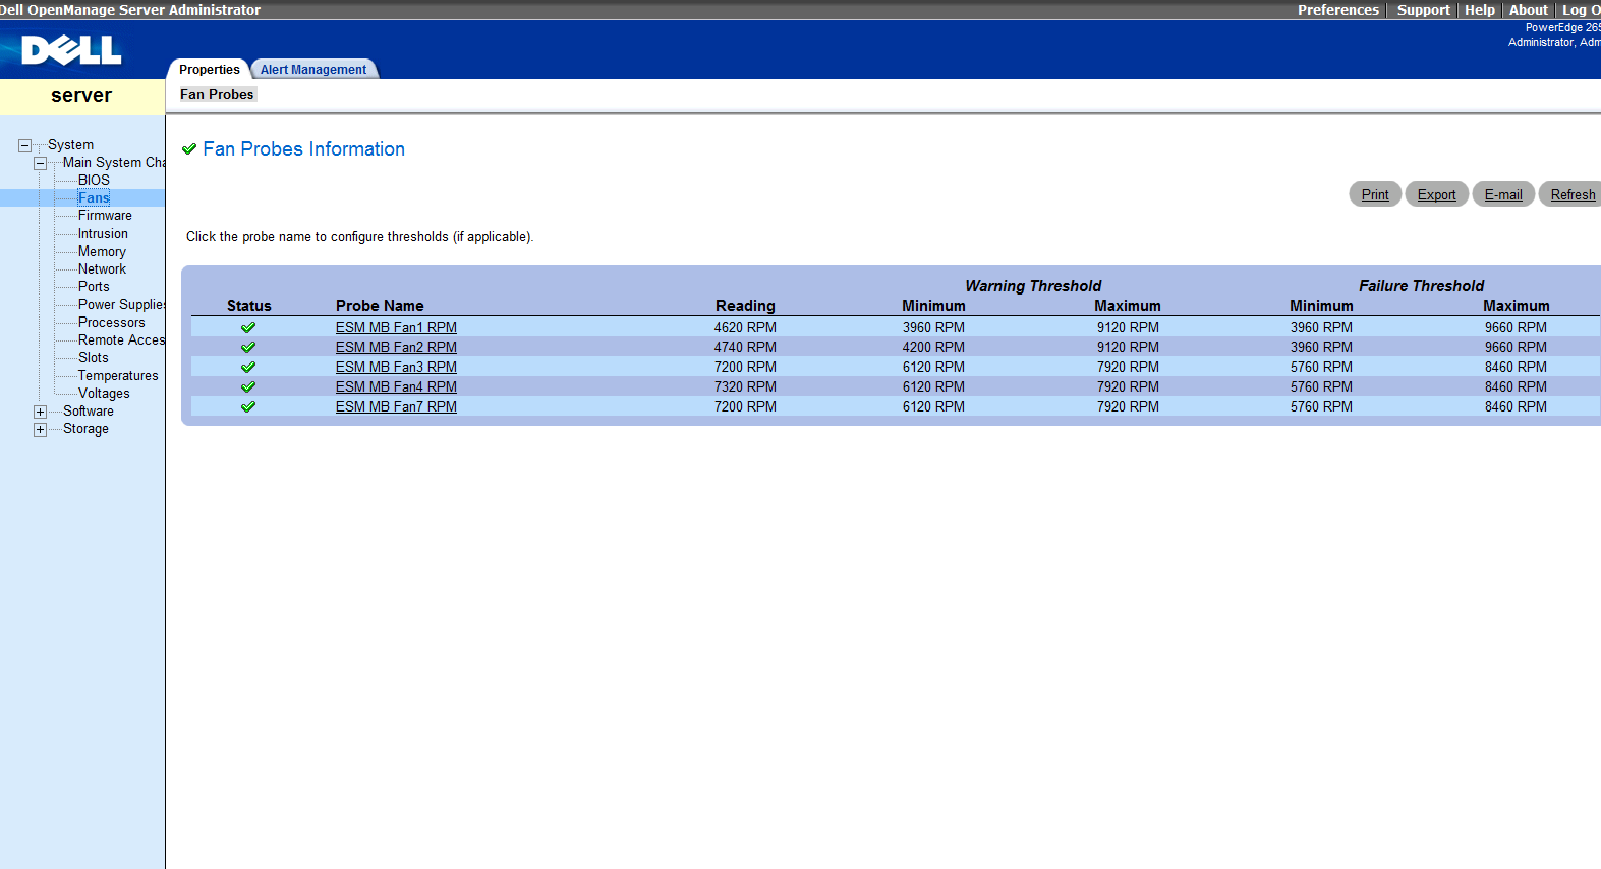Open the Alert Management tab
Screen dimensions: 1601x869
313,69
